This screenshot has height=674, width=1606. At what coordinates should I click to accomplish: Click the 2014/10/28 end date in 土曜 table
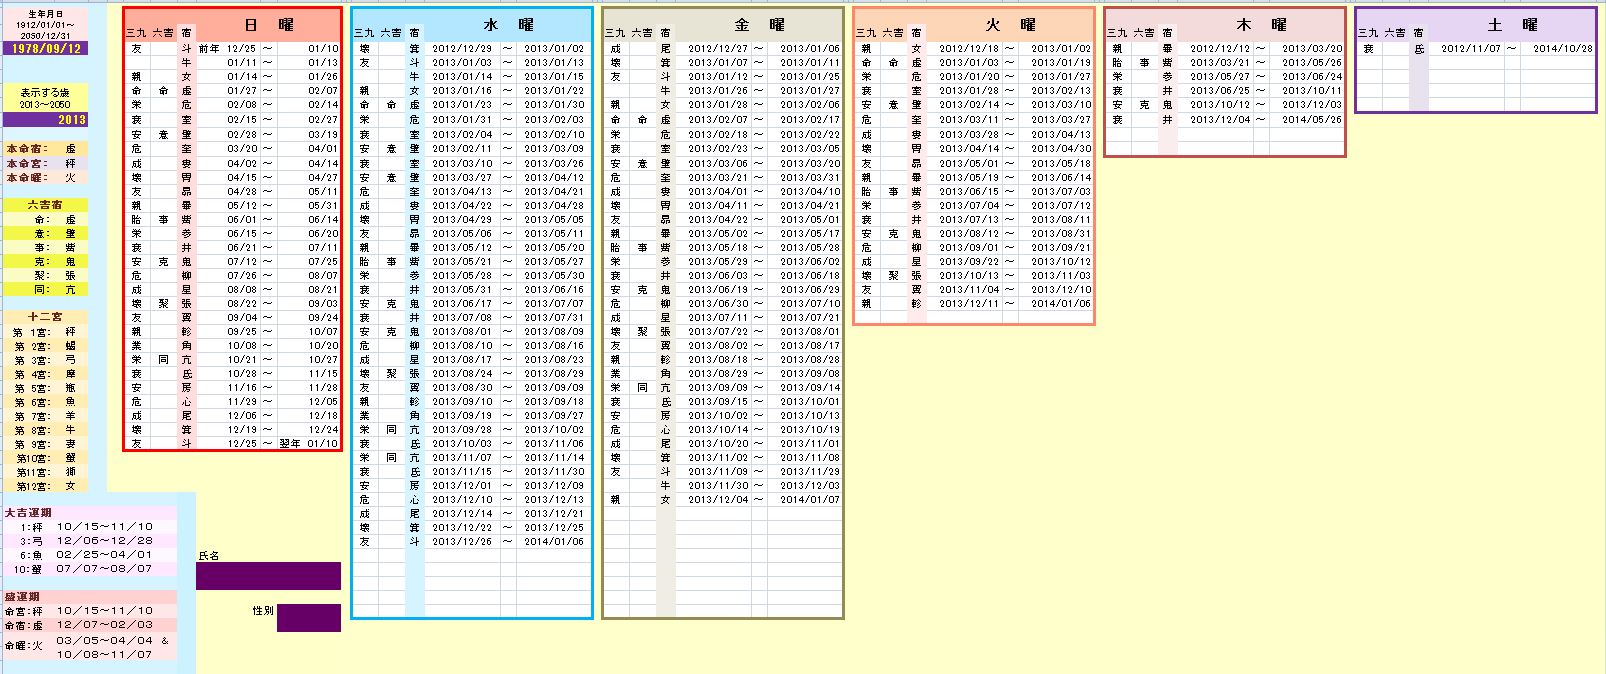(x=1562, y=48)
